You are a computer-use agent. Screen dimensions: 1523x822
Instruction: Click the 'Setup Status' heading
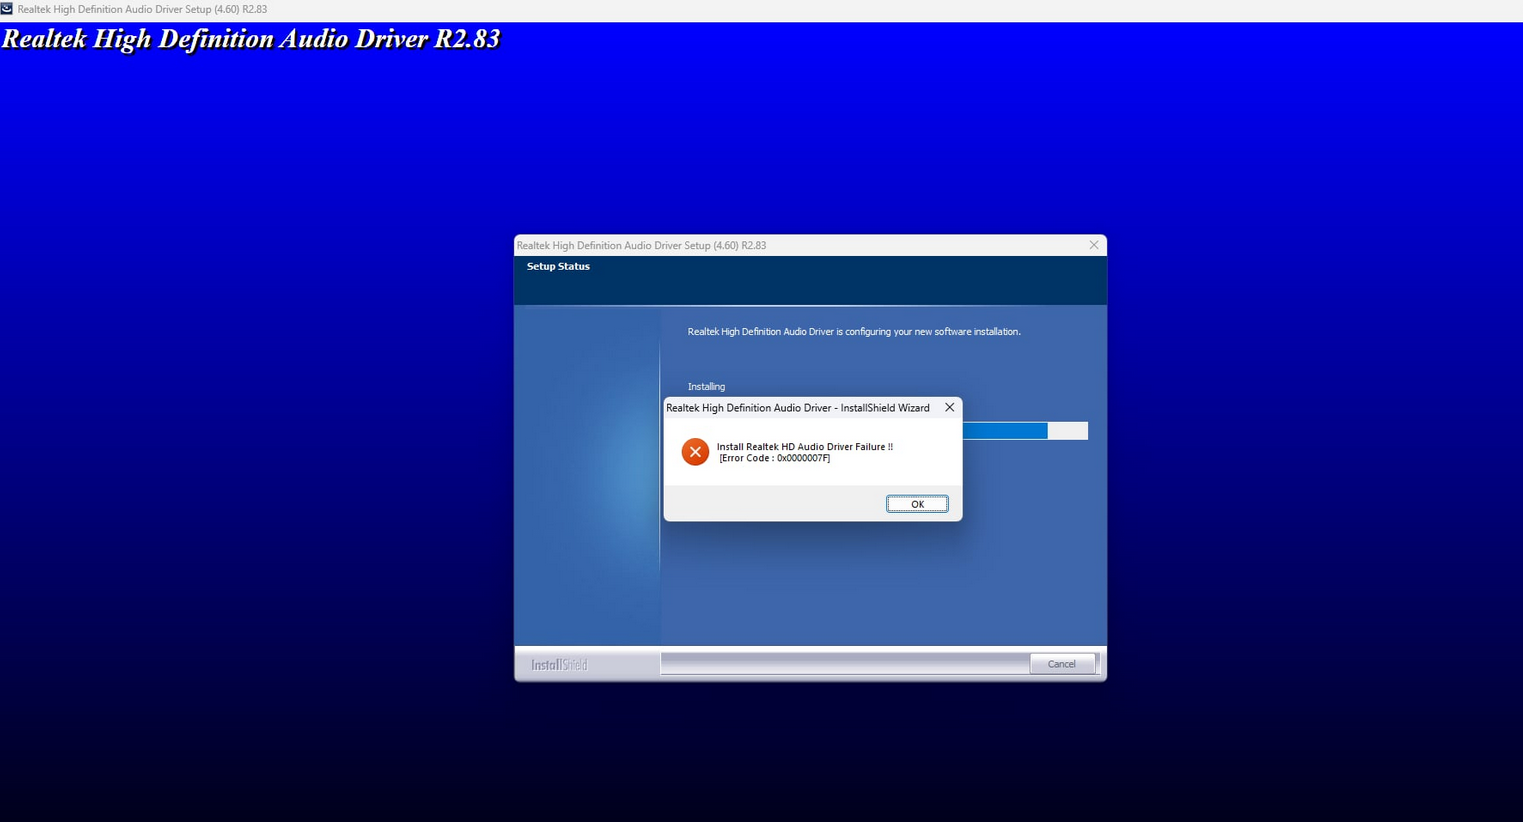(x=558, y=266)
